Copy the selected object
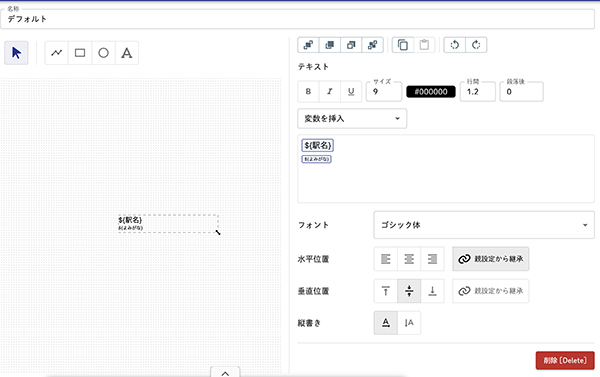The image size is (600, 377). click(x=403, y=45)
